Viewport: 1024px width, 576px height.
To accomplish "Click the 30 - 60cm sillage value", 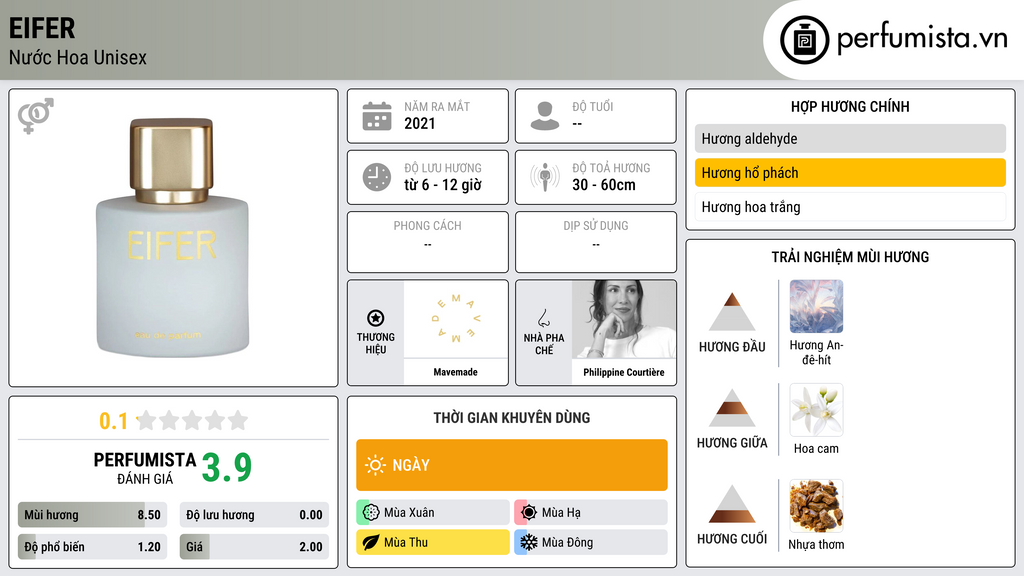I will tap(603, 185).
